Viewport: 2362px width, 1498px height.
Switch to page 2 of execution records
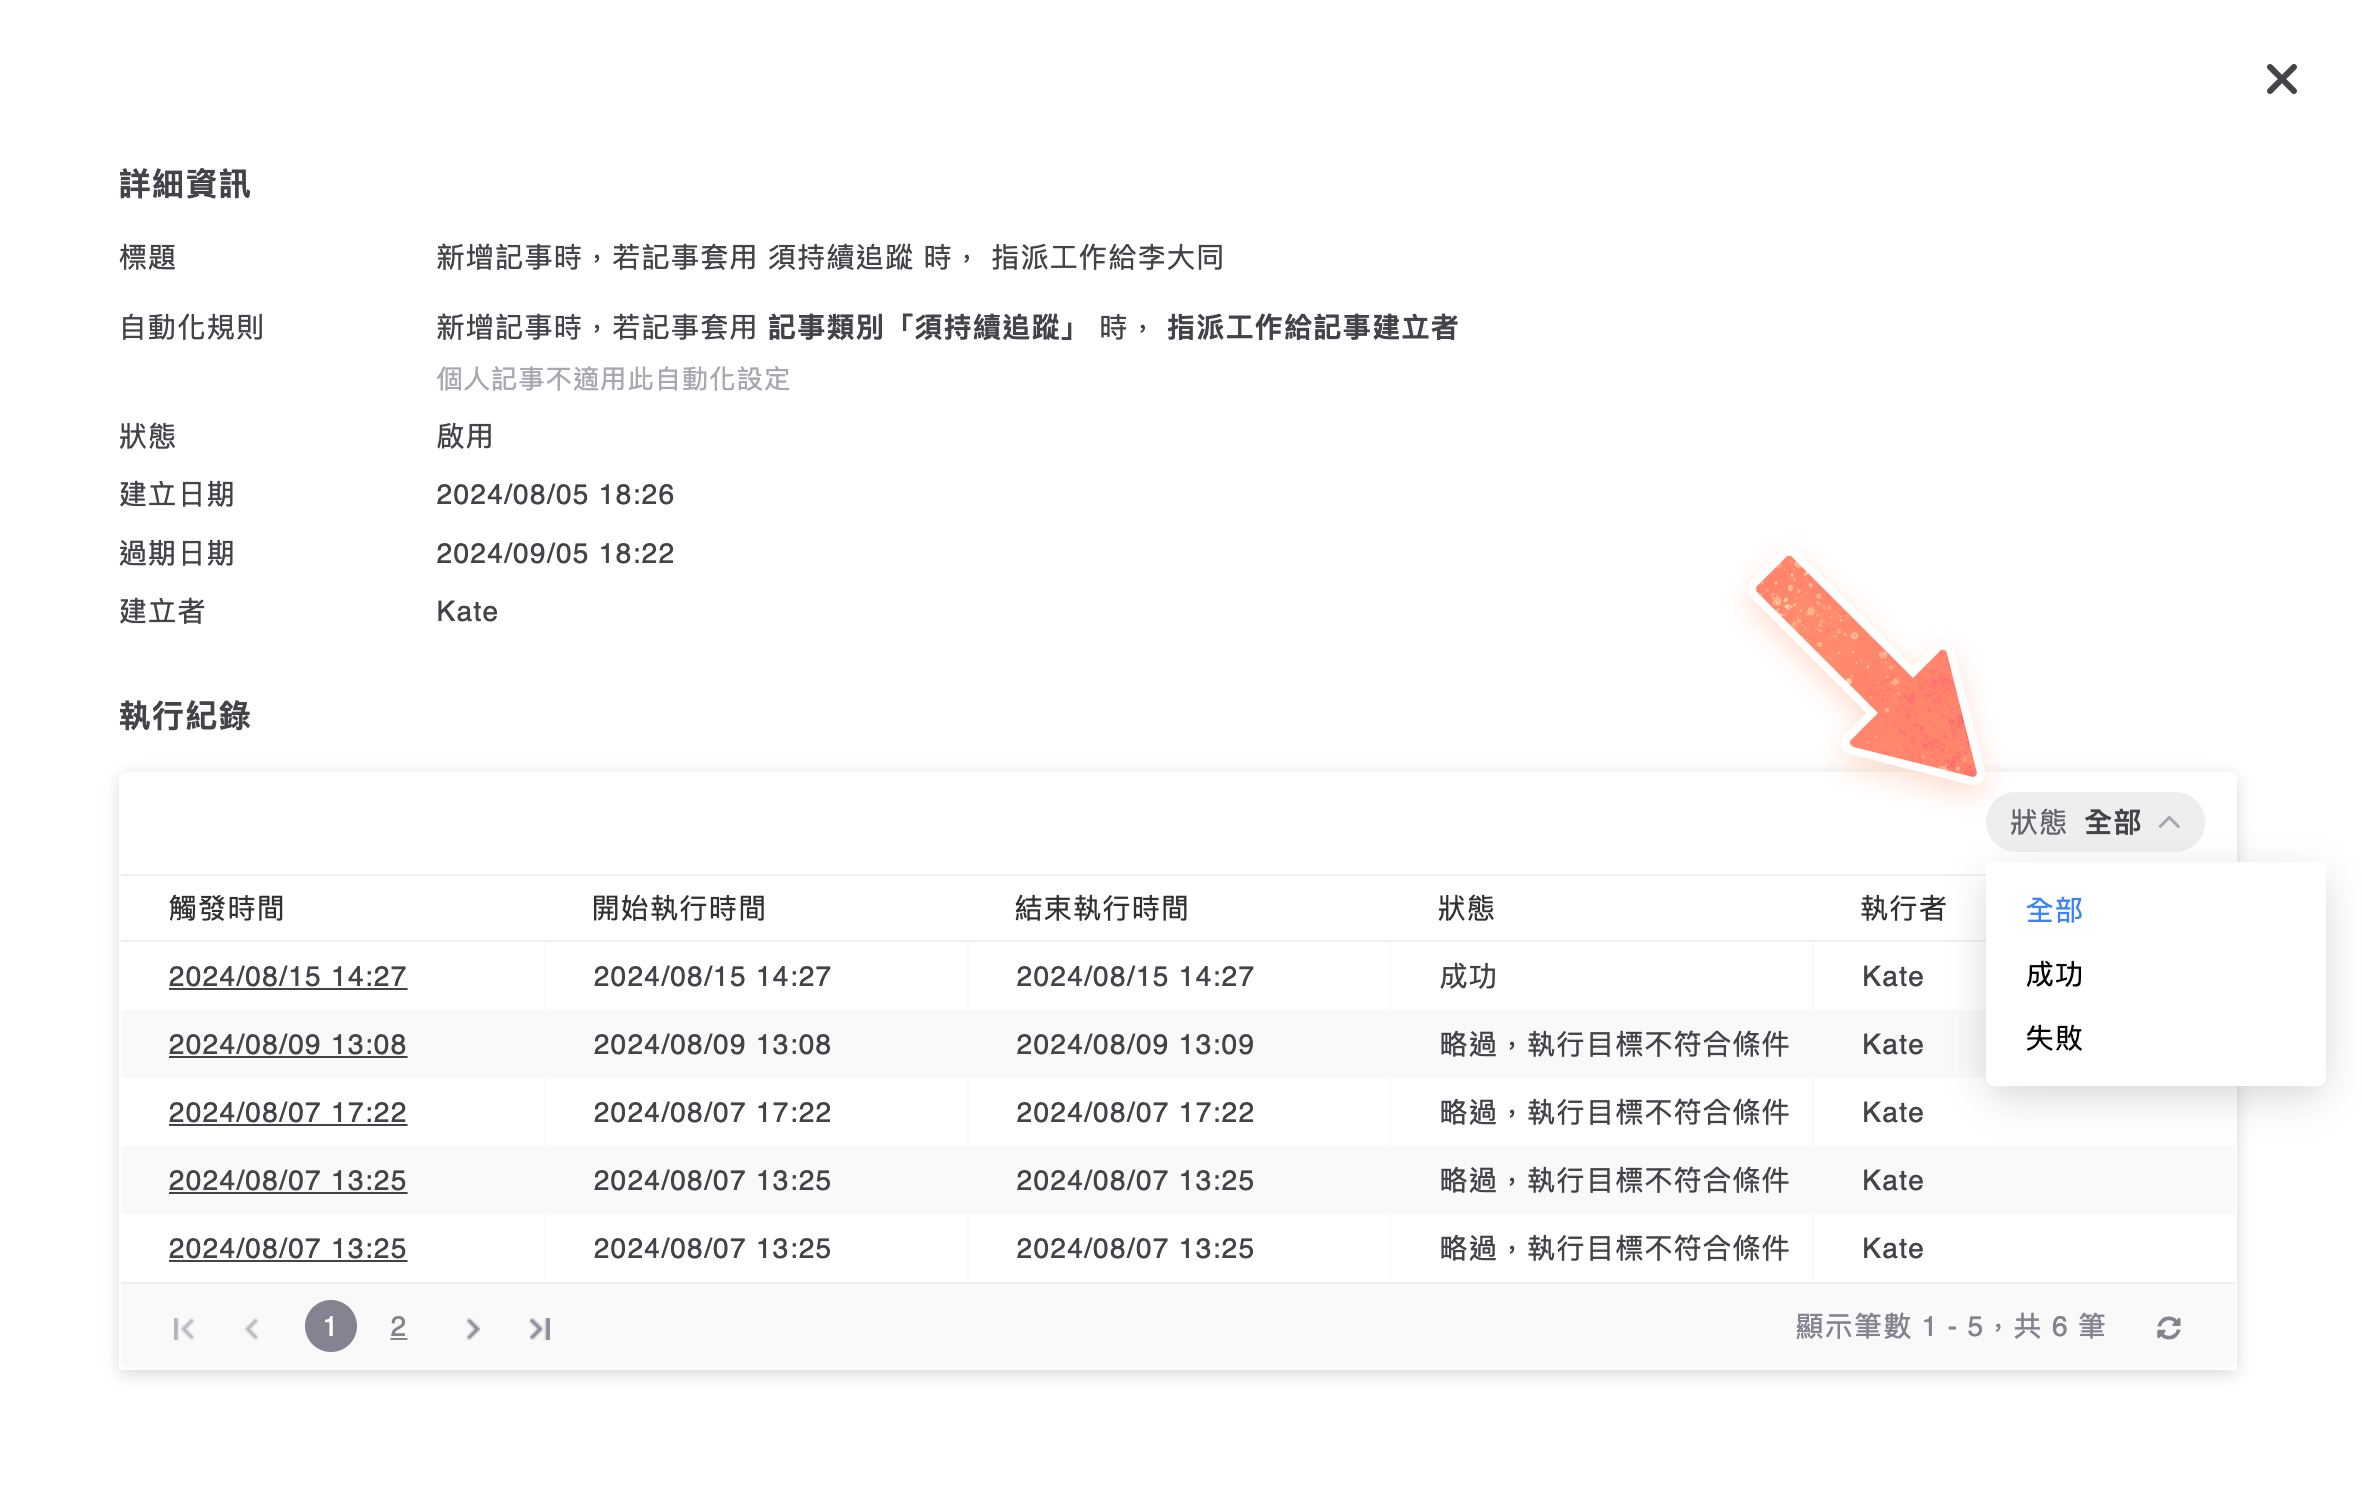point(398,1327)
